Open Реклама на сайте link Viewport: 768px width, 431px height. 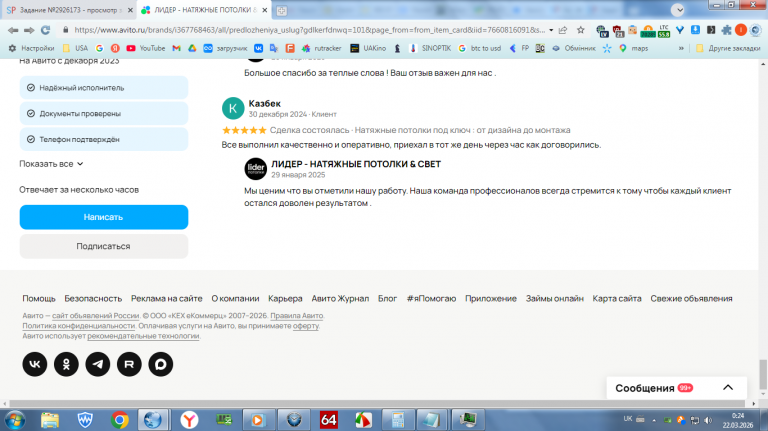pos(167,298)
